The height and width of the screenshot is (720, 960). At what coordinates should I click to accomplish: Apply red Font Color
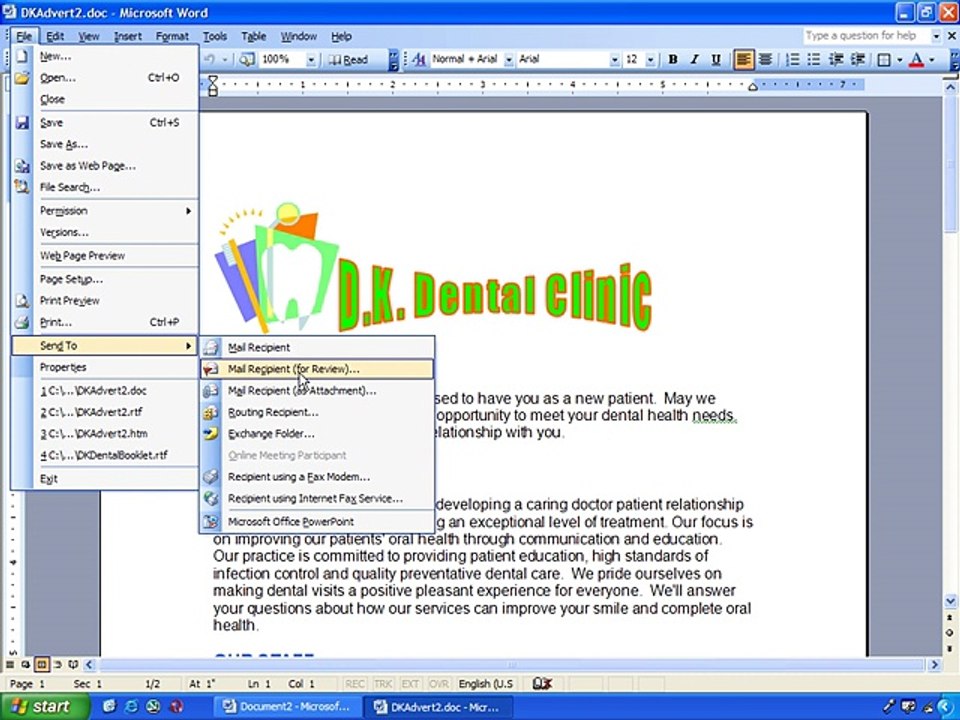pos(917,59)
